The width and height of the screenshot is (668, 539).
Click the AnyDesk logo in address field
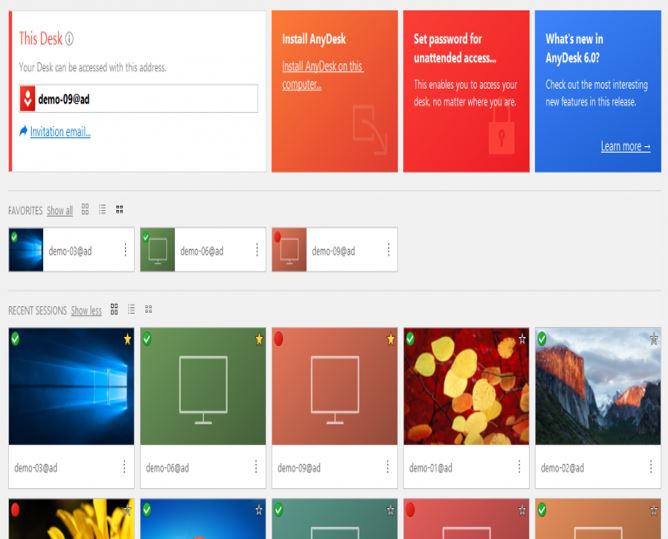27,99
